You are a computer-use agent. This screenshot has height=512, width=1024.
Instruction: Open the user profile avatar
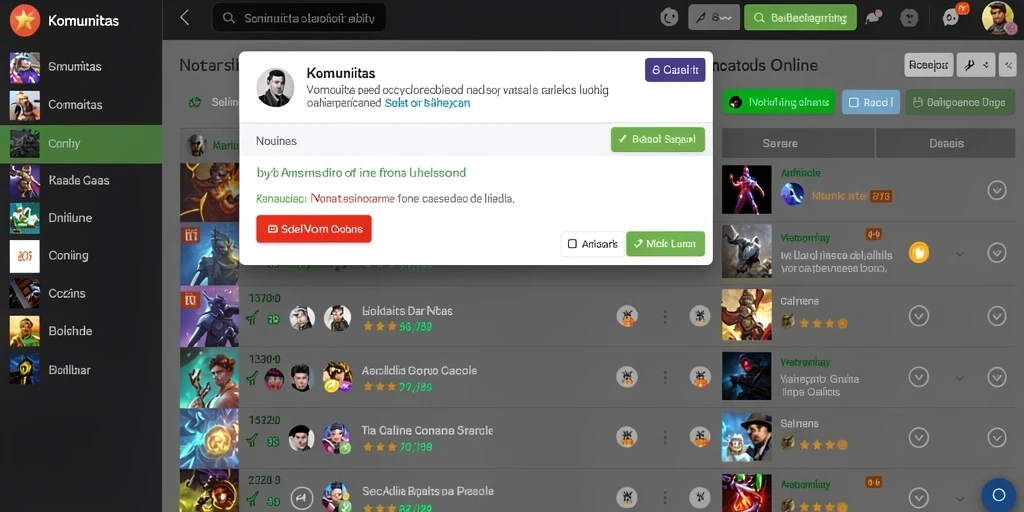coord(997,18)
